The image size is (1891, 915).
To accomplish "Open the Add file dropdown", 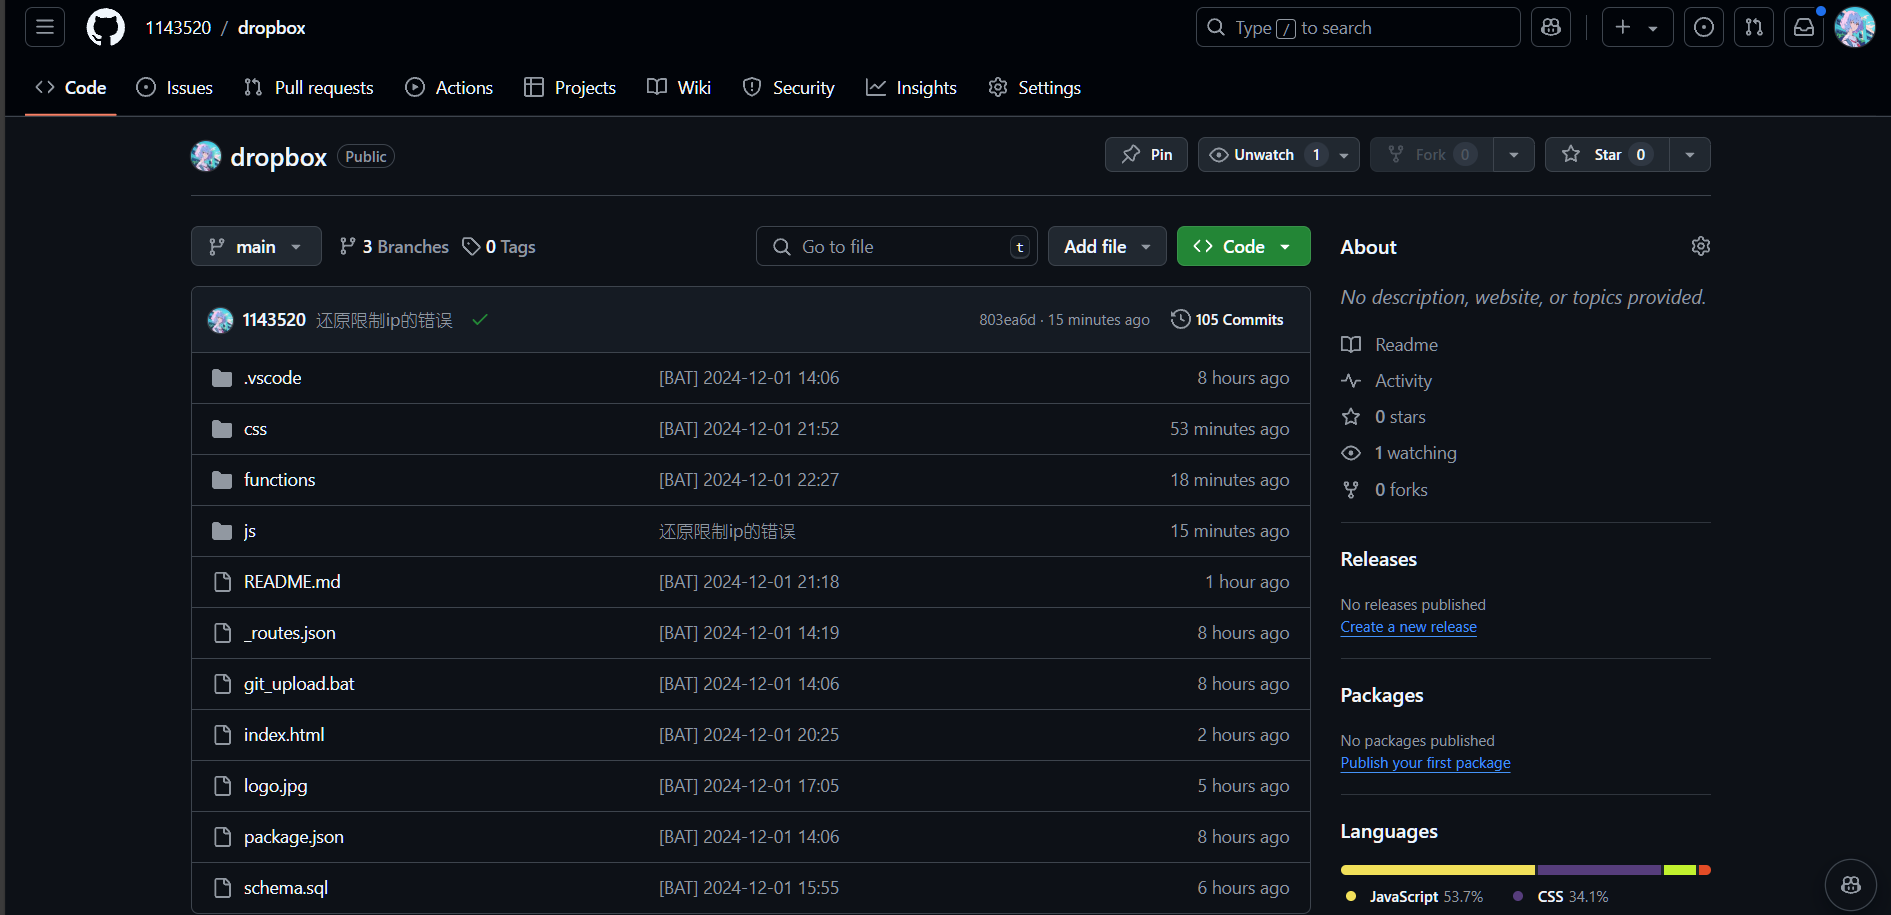I will coord(1106,247).
